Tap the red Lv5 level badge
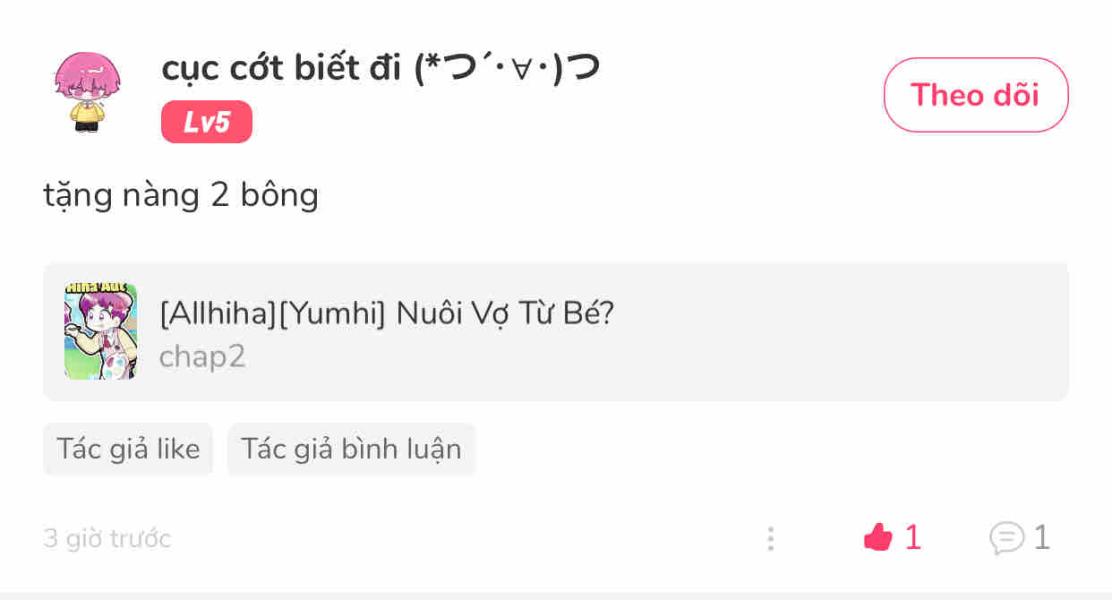Viewport: 1112px width, 600px height. [x=206, y=122]
